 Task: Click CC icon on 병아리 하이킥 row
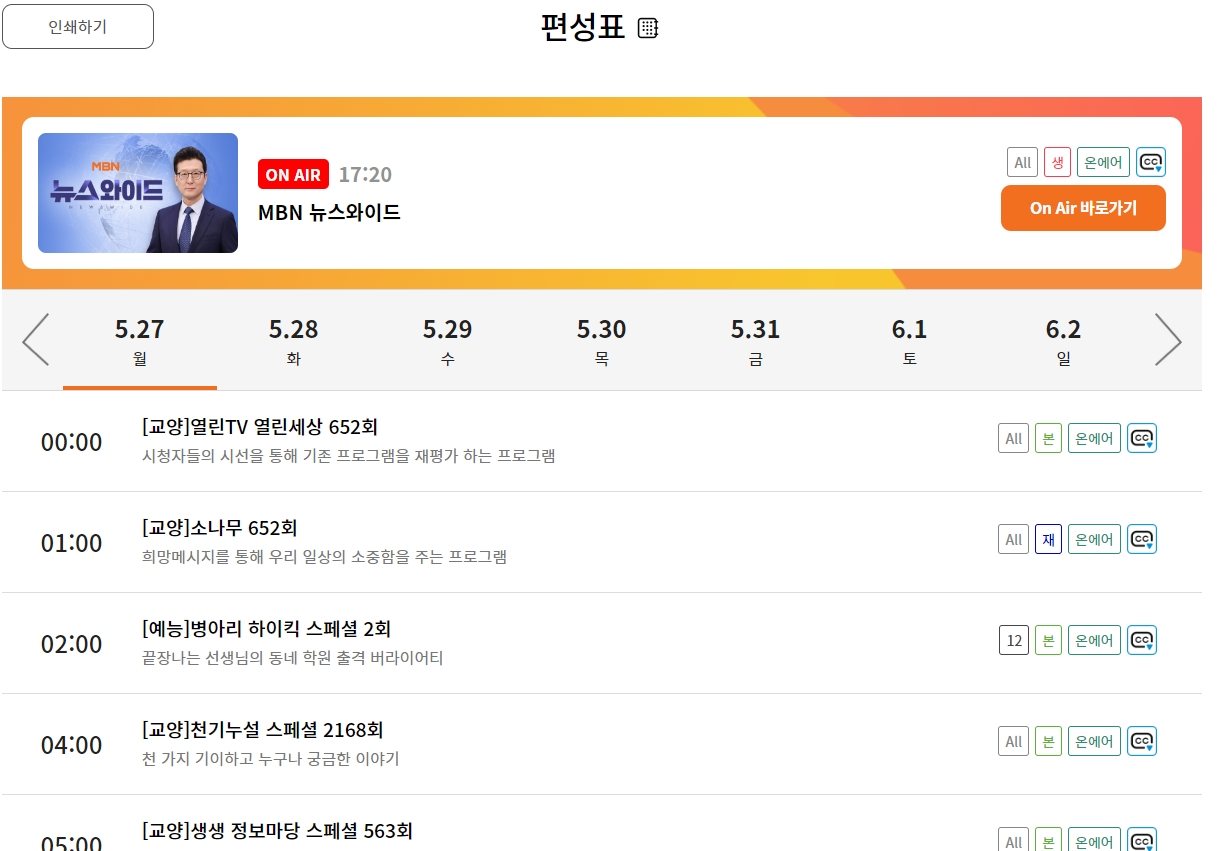[1142, 640]
